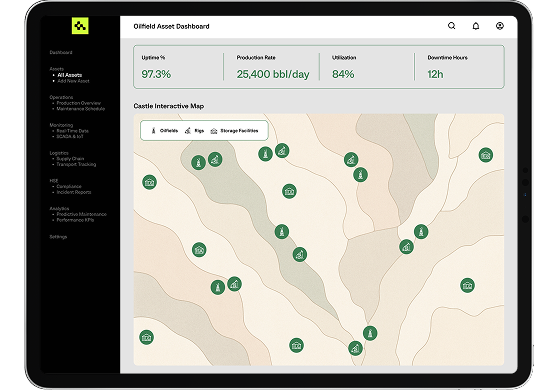Select the rig marker in the map's upper-right-center
The image size is (560, 391).
(351, 160)
